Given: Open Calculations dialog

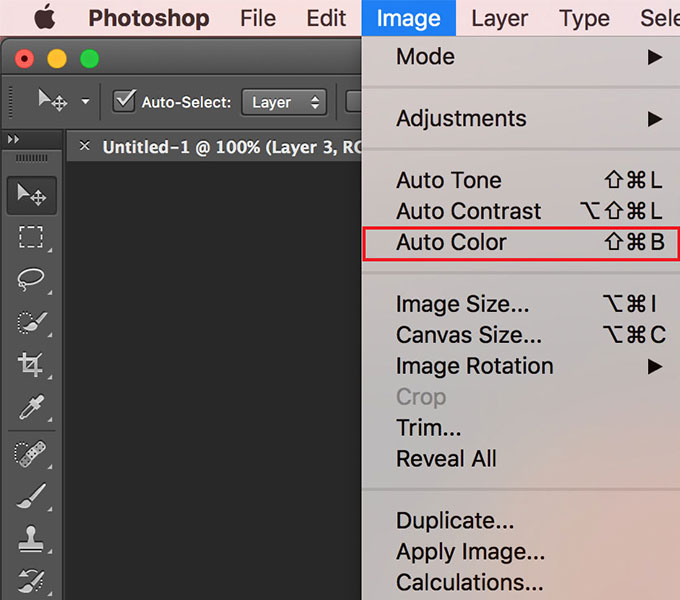Looking at the screenshot, I should [521, 583].
